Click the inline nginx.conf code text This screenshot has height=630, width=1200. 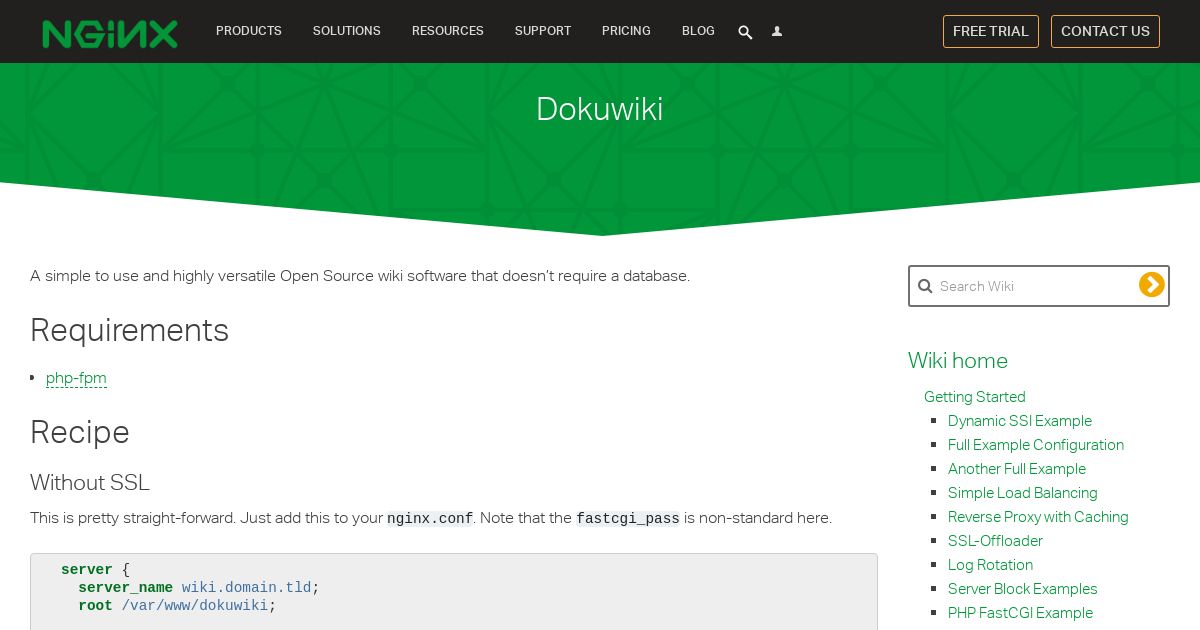click(430, 519)
